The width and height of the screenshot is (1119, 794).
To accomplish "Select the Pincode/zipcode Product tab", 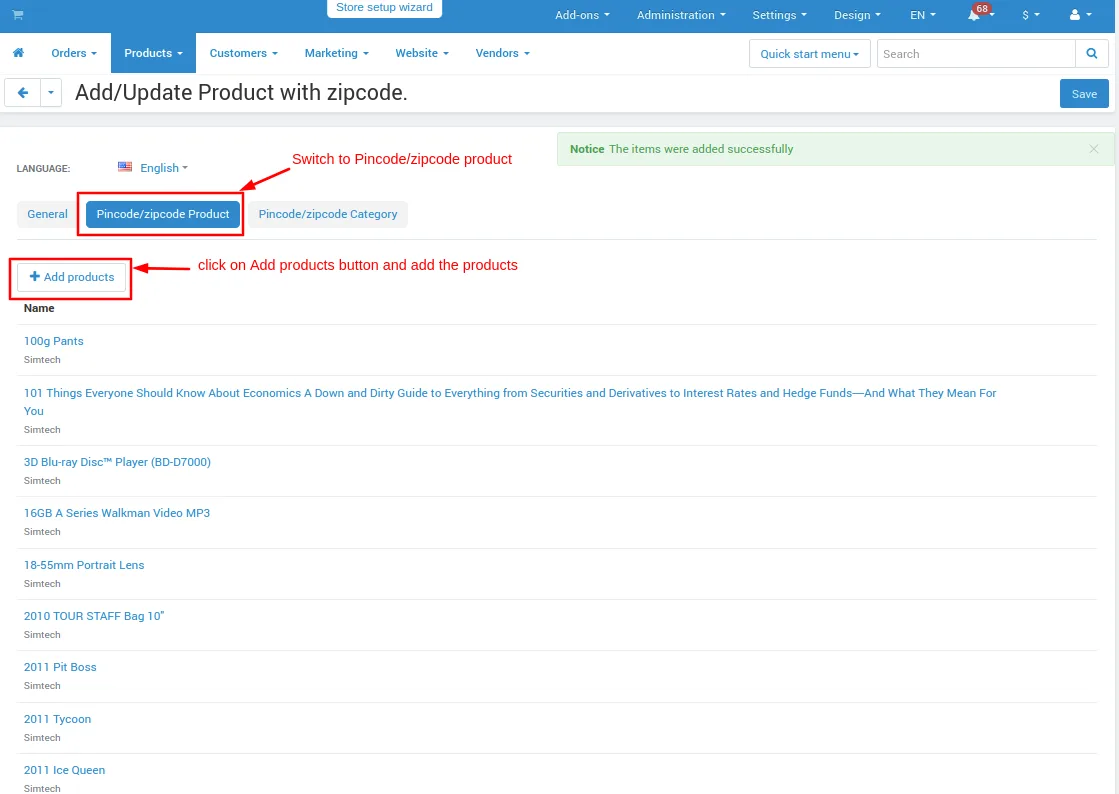I will (x=163, y=214).
